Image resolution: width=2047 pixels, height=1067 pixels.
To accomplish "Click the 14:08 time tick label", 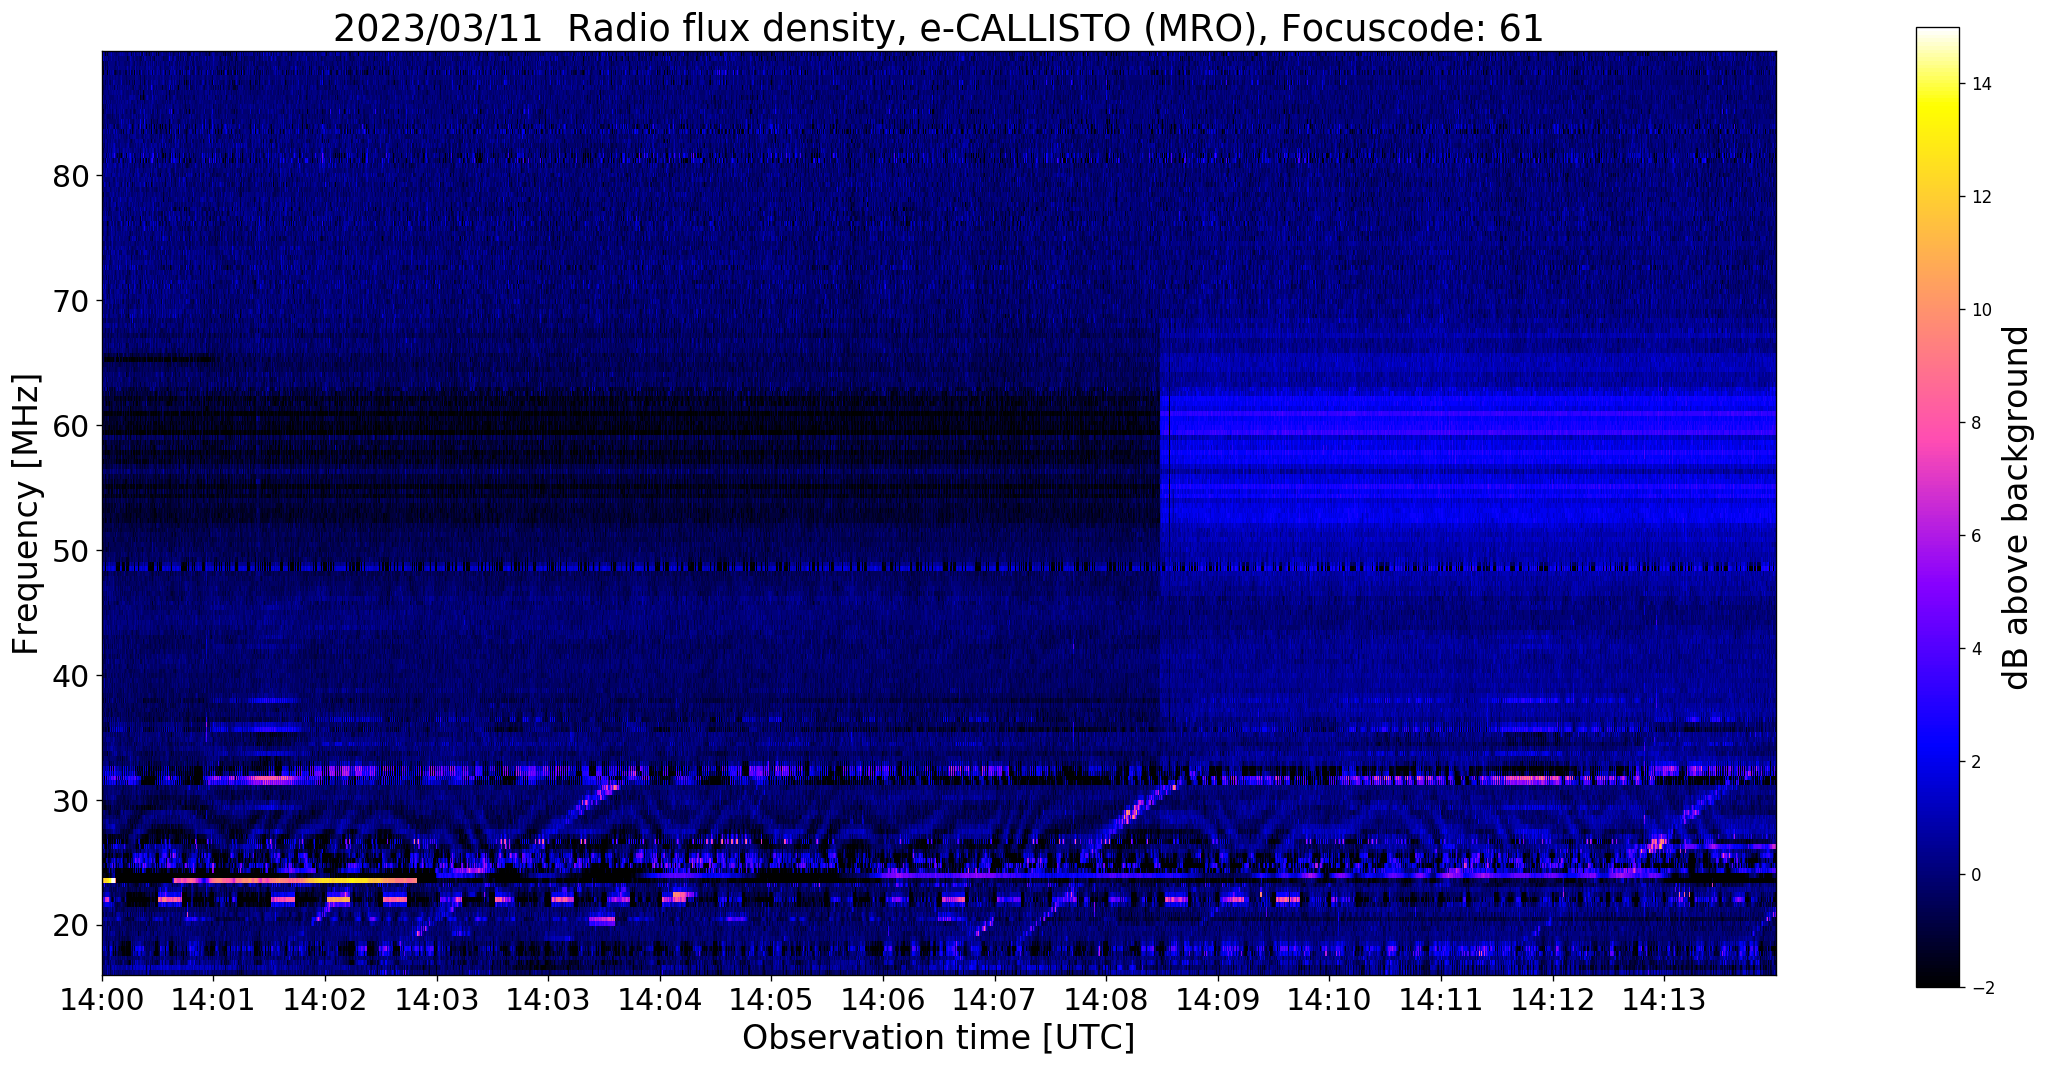I will (1106, 998).
